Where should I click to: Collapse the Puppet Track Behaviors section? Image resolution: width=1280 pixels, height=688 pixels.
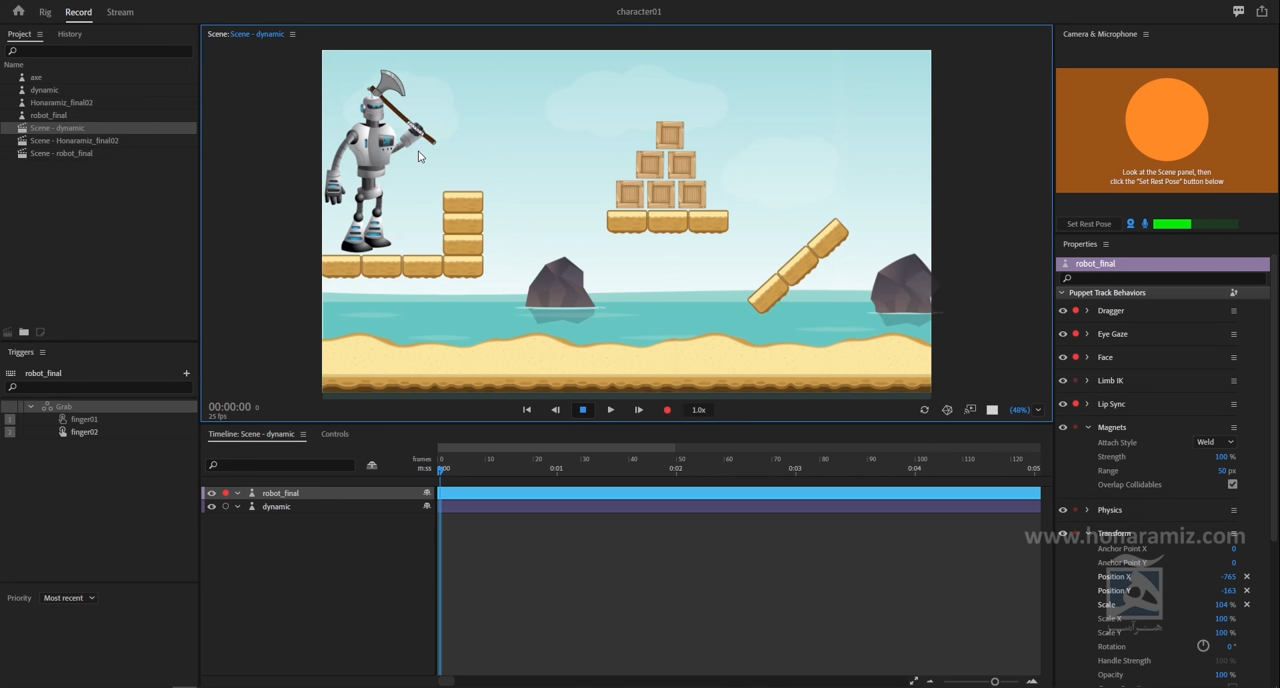click(x=1062, y=293)
